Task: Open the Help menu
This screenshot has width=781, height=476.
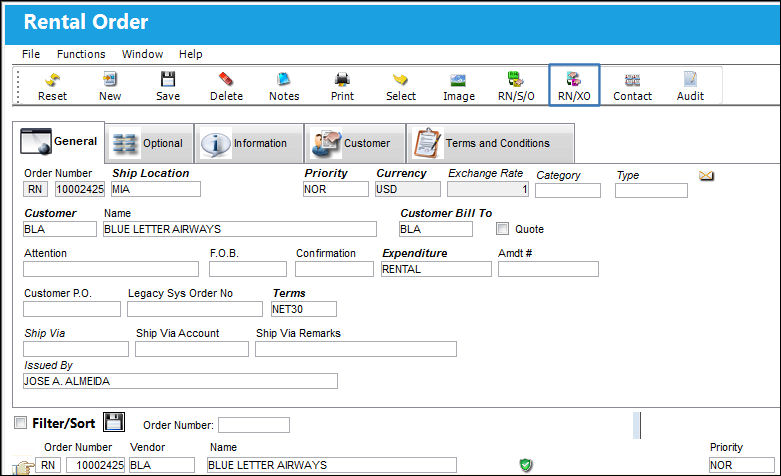Action: coord(191,54)
